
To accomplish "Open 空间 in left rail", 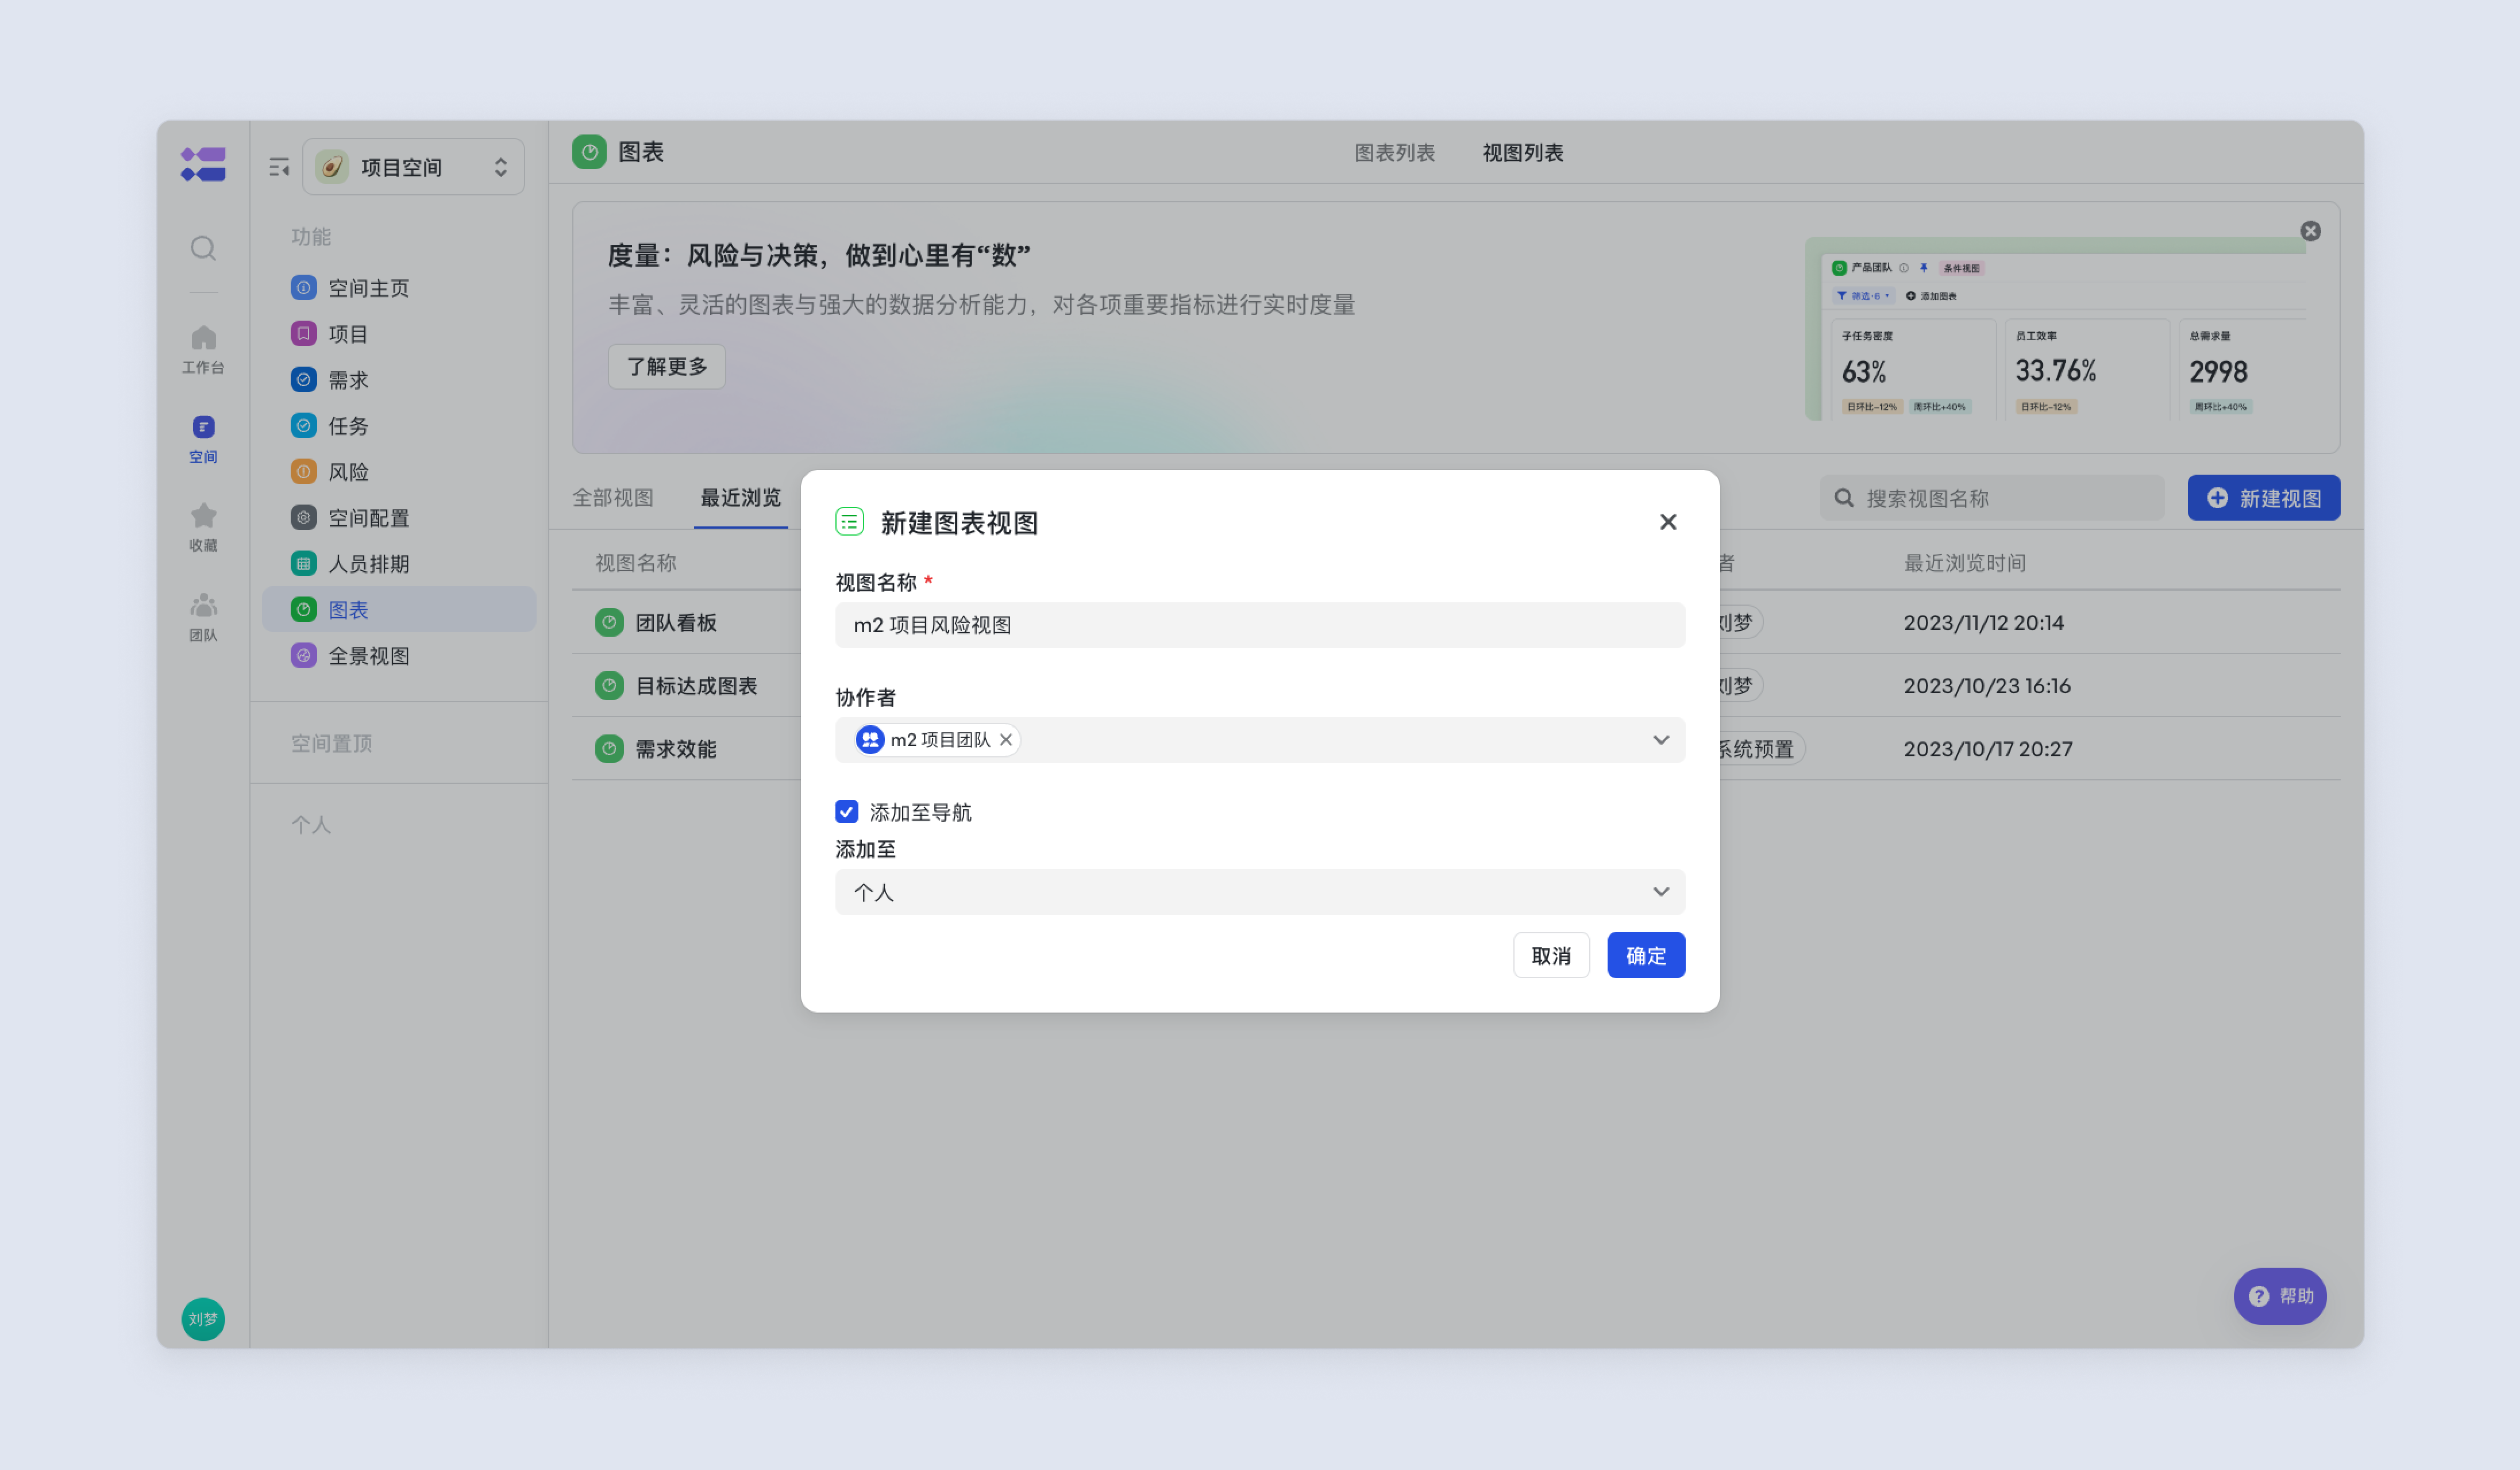I will pos(203,440).
